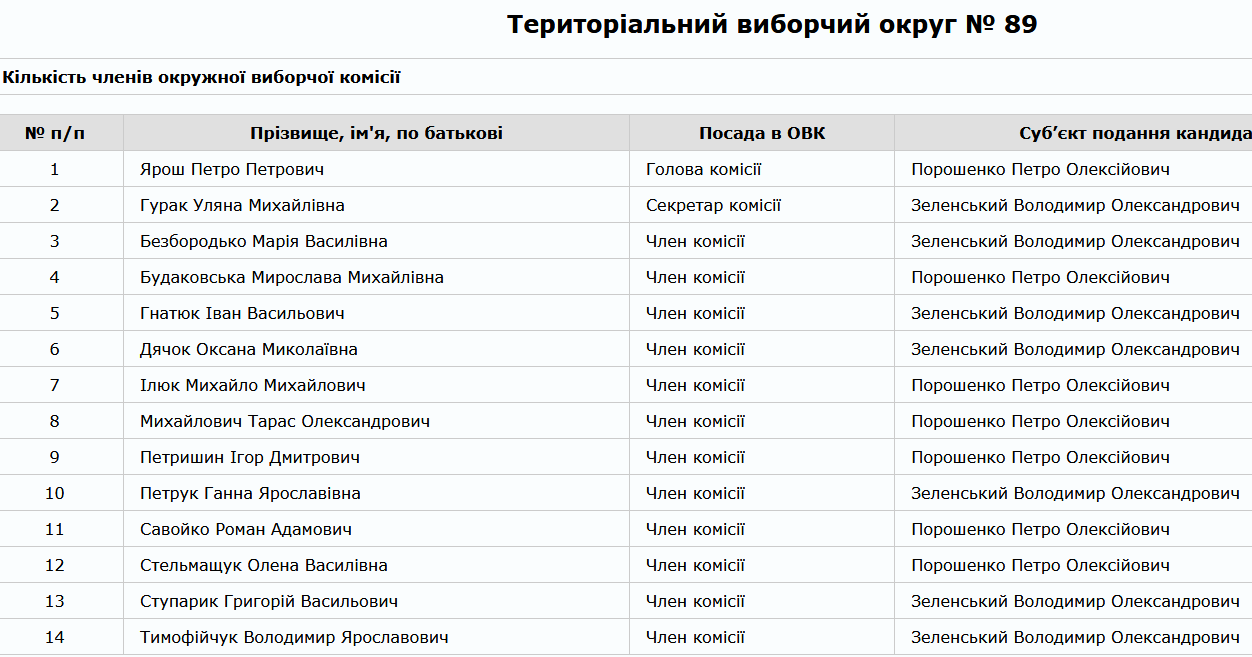Viewport: 1252px width, 657px height.
Task: Click the name Гнатюк Іван Васильович
Action: click(242, 313)
